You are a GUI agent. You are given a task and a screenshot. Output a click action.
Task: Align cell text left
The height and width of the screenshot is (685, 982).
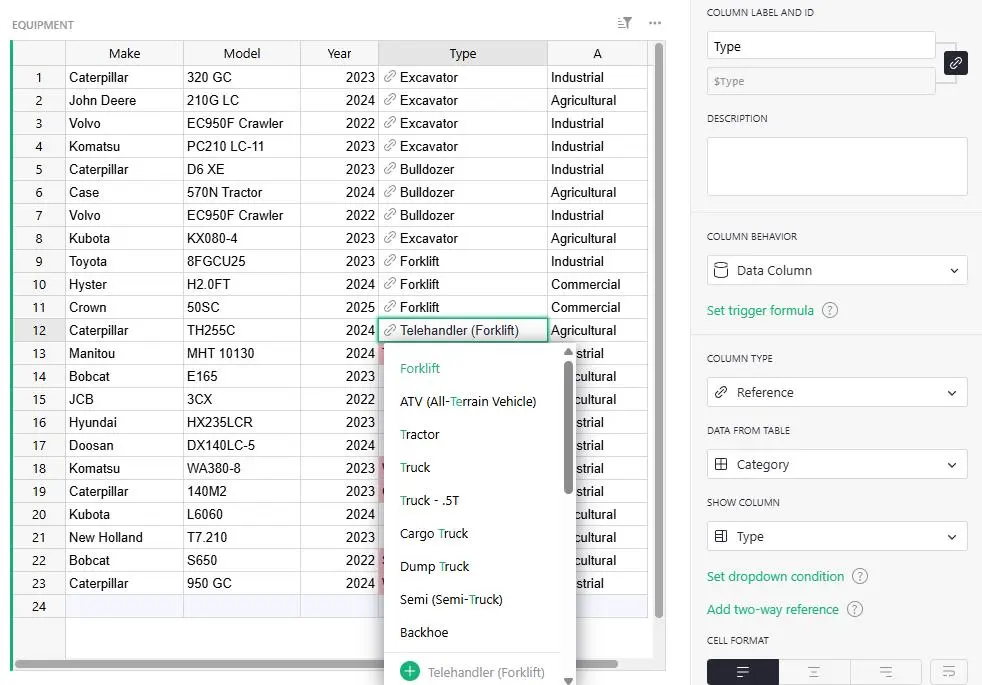click(743, 672)
